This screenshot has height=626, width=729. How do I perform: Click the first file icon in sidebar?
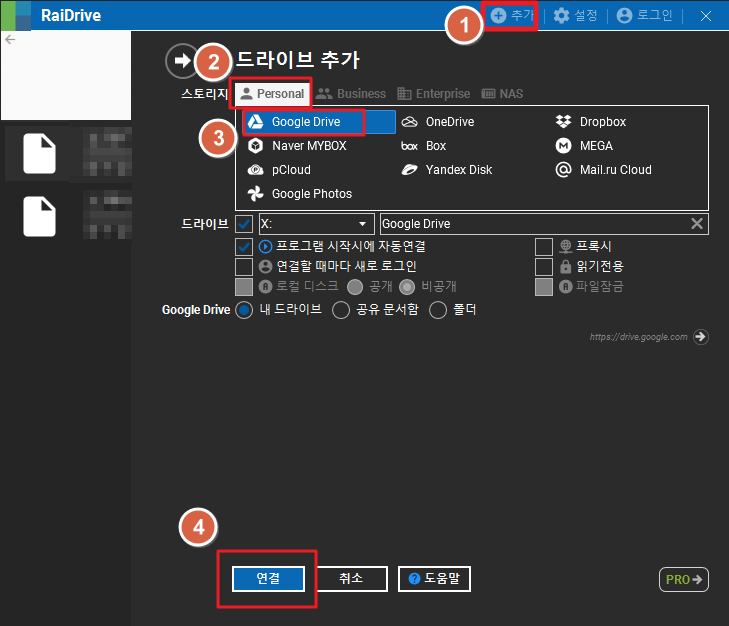click(40, 153)
